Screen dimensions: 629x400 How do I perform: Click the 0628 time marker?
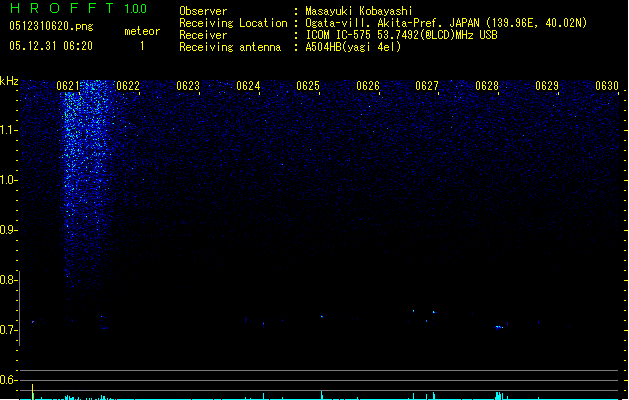(x=487, y=86)
